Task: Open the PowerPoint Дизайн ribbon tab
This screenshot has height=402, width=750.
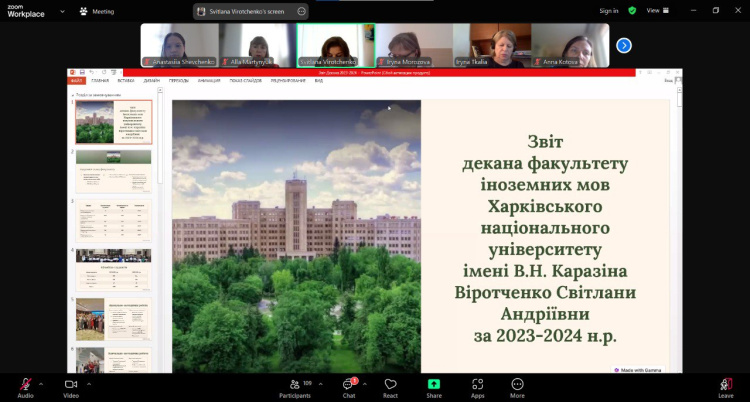Action: (x=152, y=81)
